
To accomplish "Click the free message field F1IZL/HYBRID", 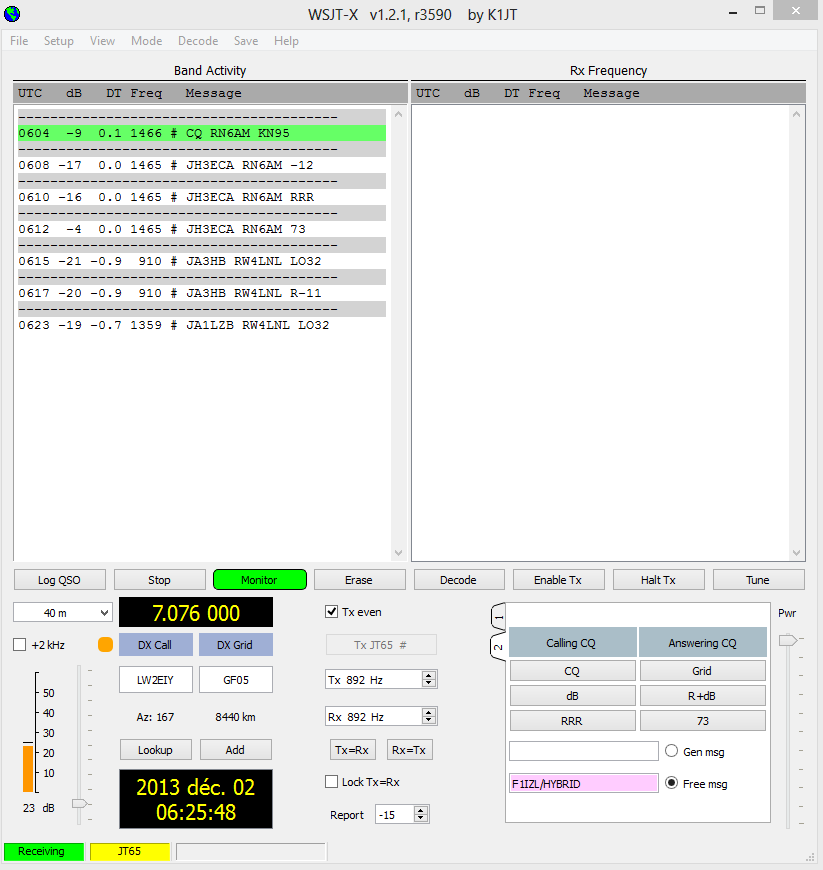I will 584,783.
